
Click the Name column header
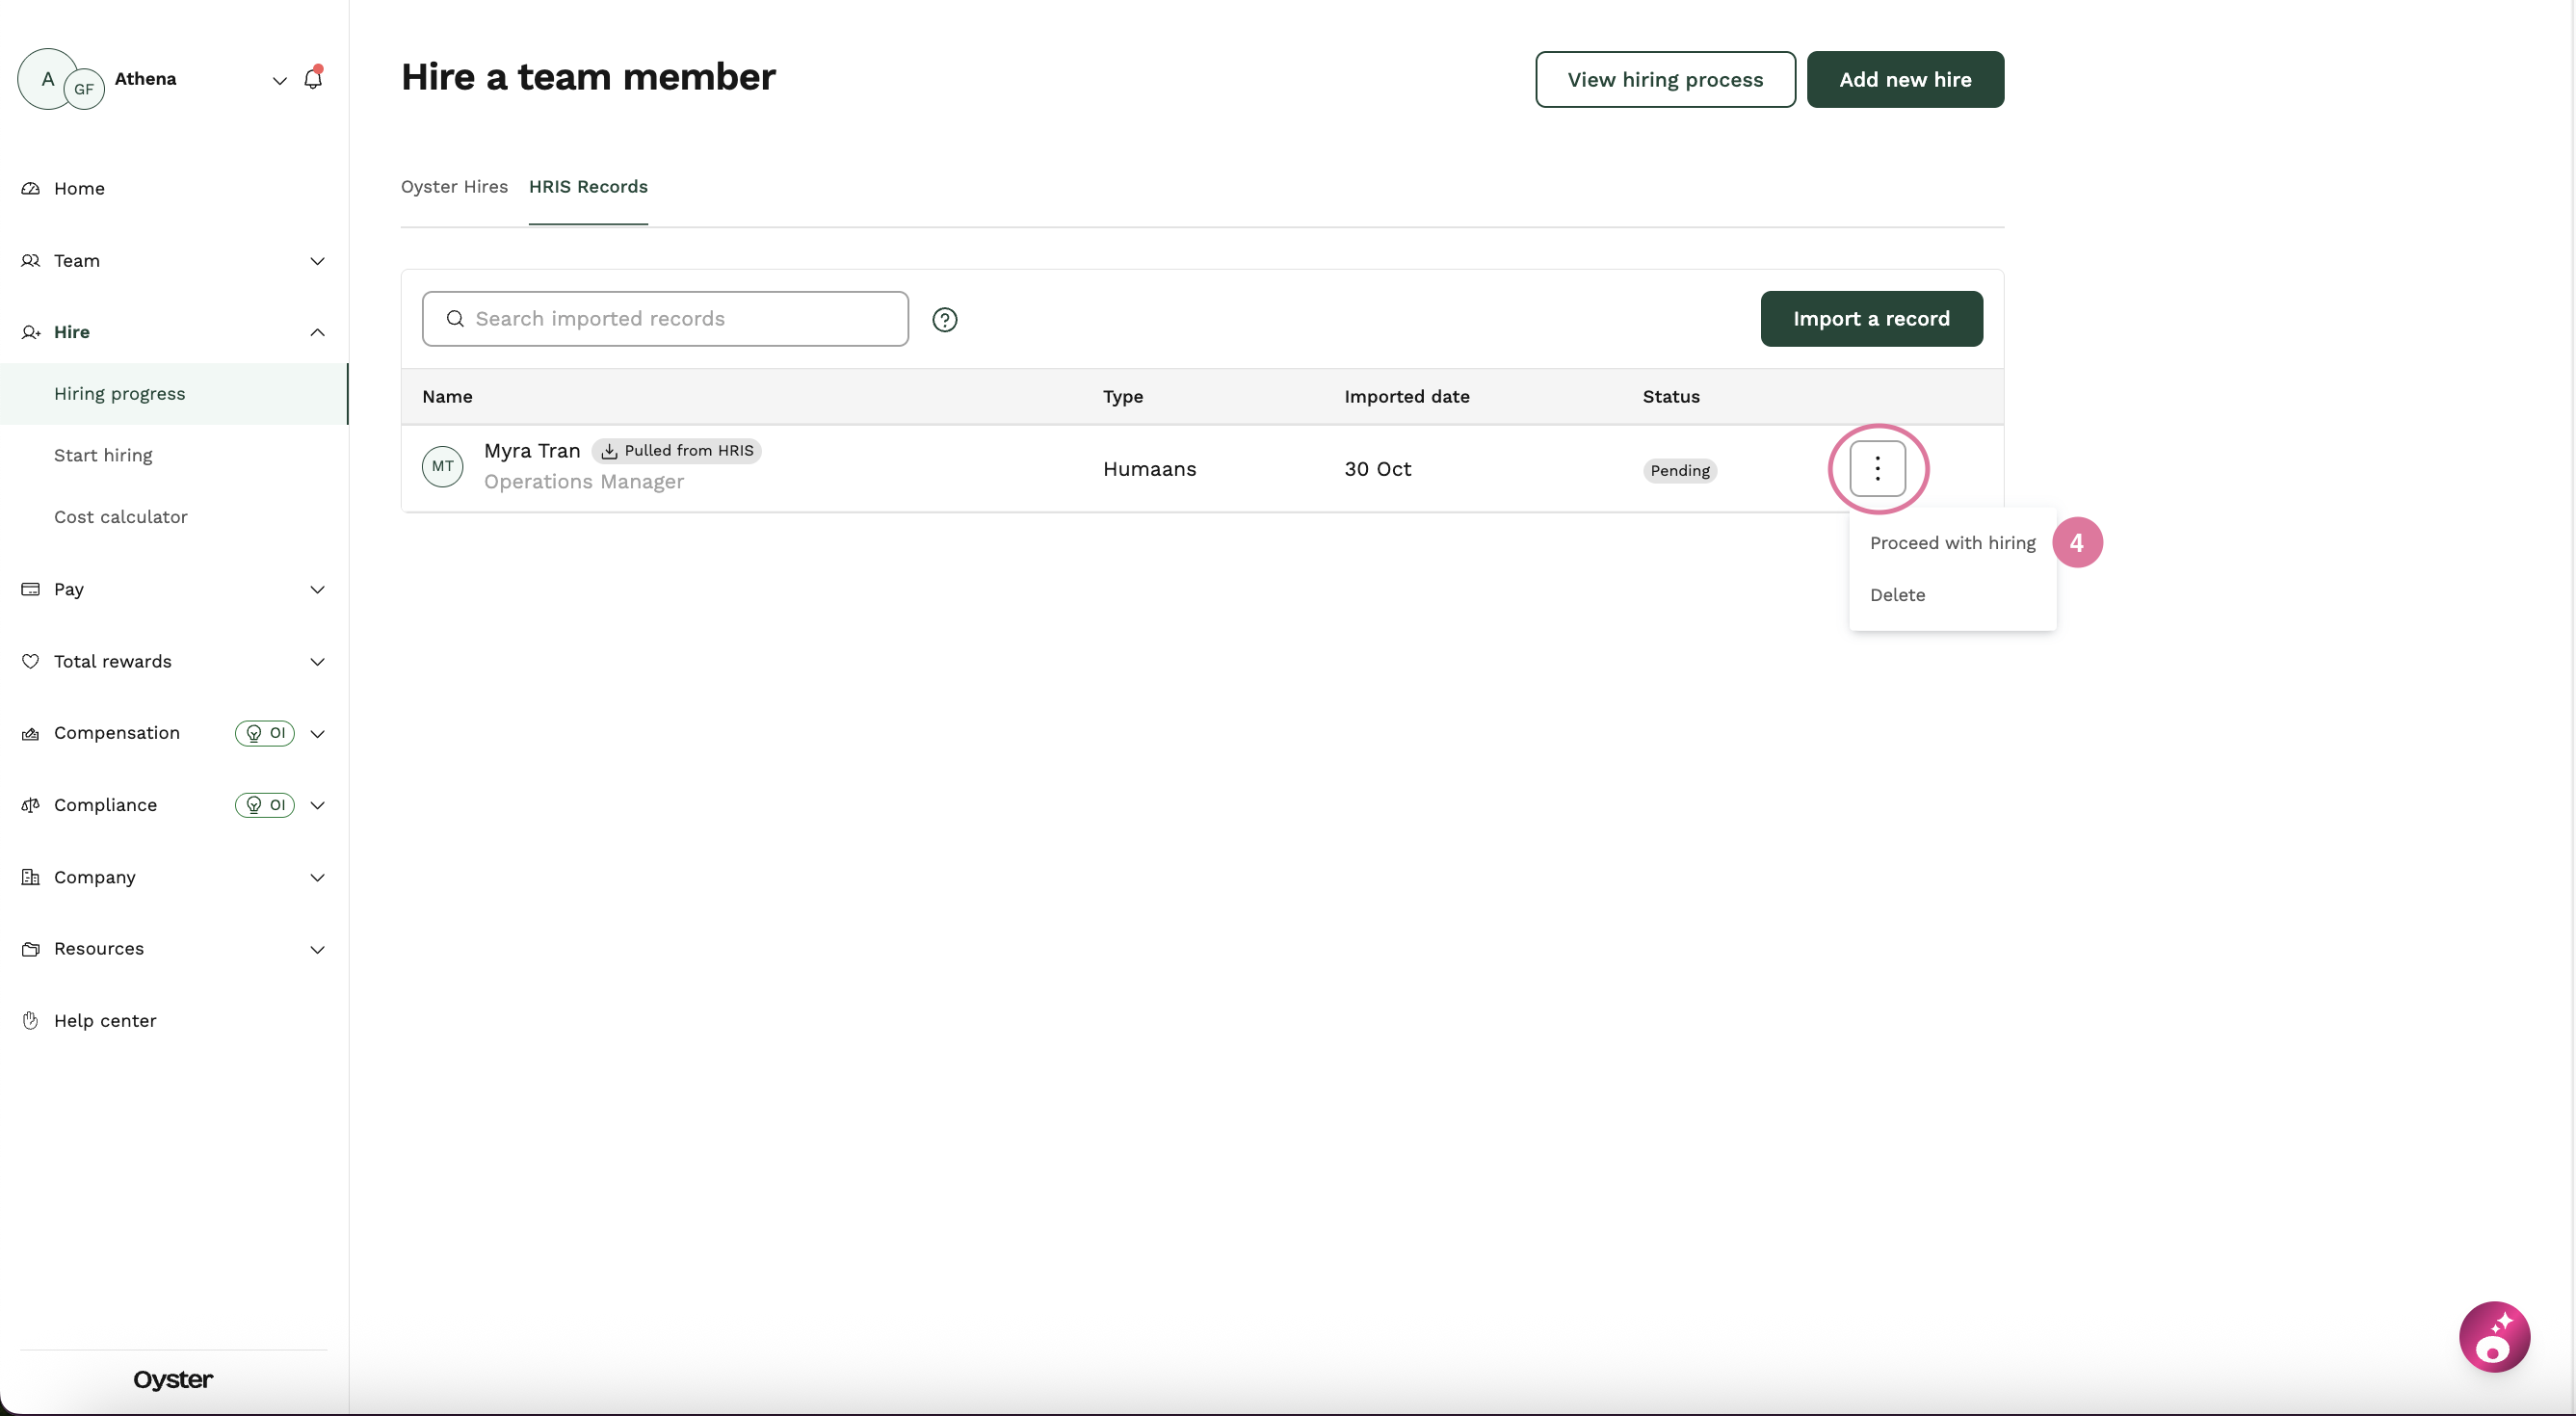point(447,397)
